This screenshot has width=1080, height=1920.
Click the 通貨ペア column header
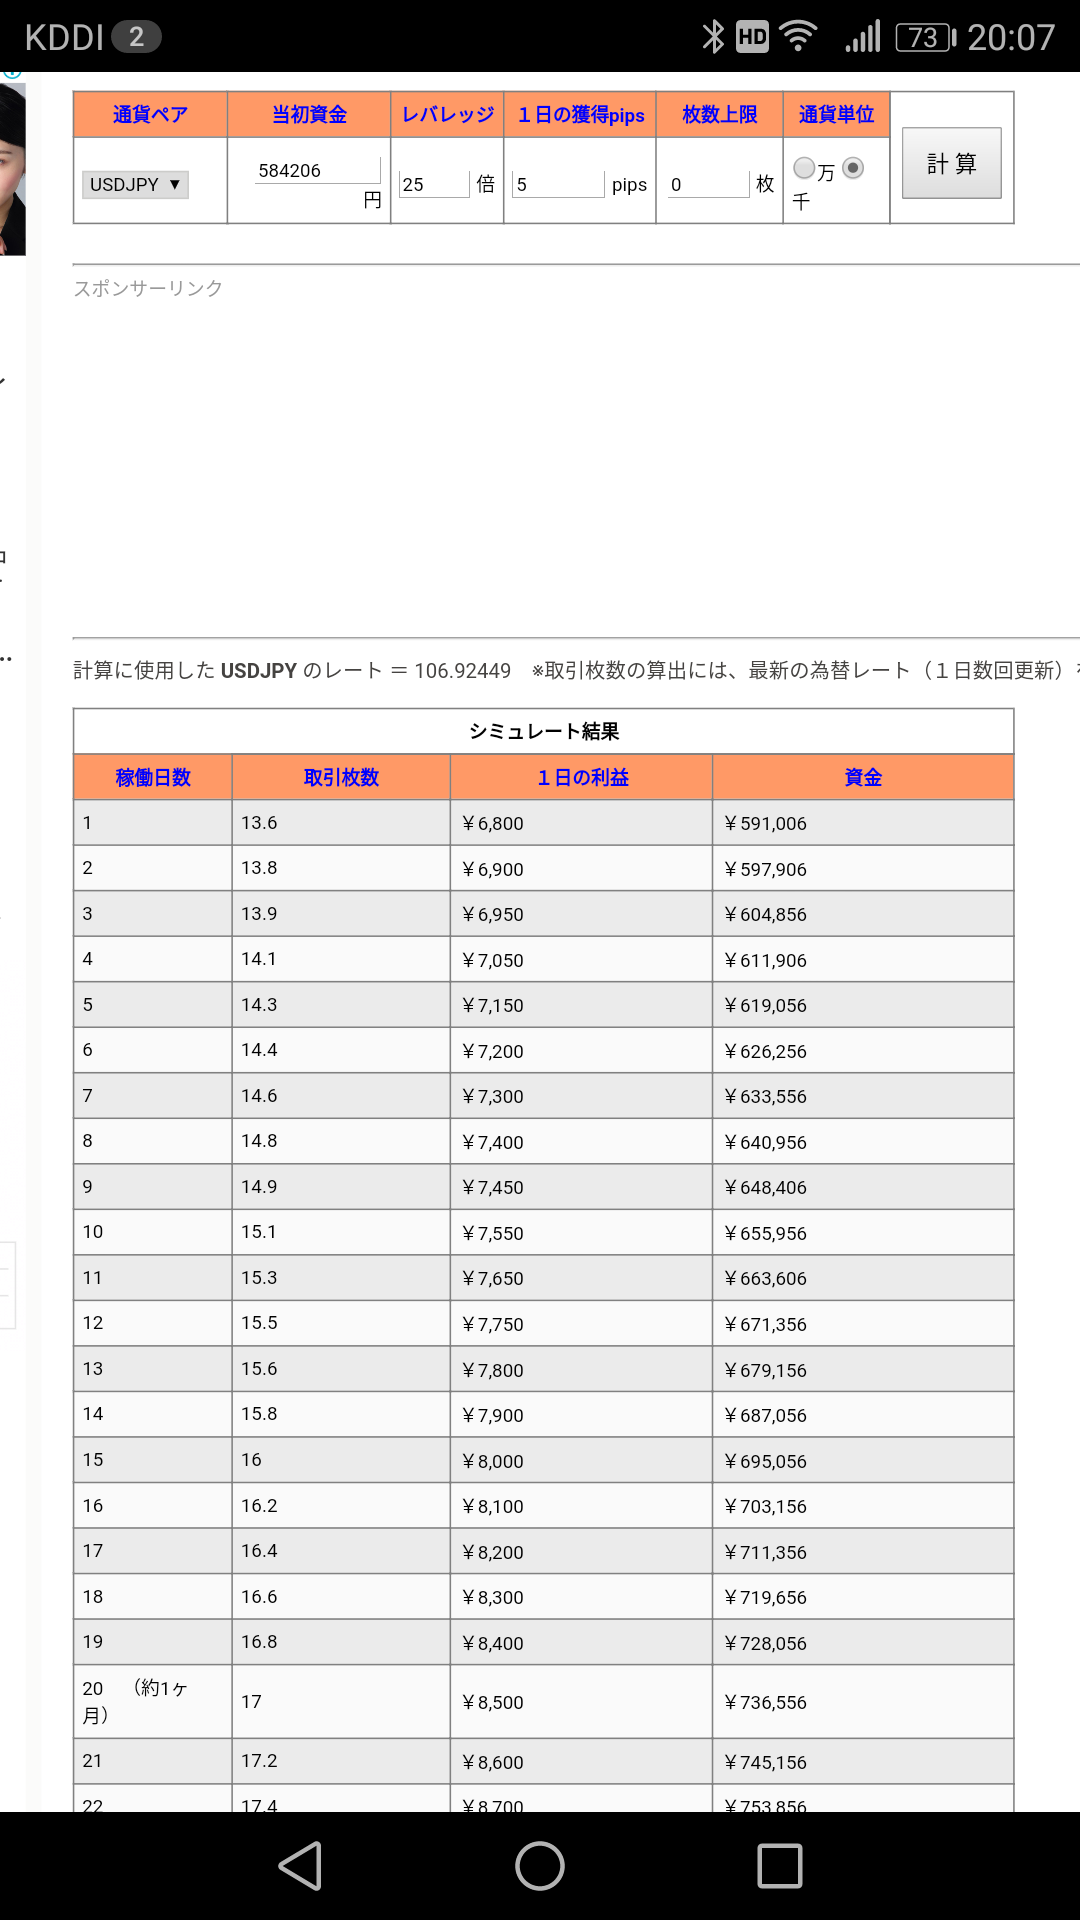coord(150,114)
